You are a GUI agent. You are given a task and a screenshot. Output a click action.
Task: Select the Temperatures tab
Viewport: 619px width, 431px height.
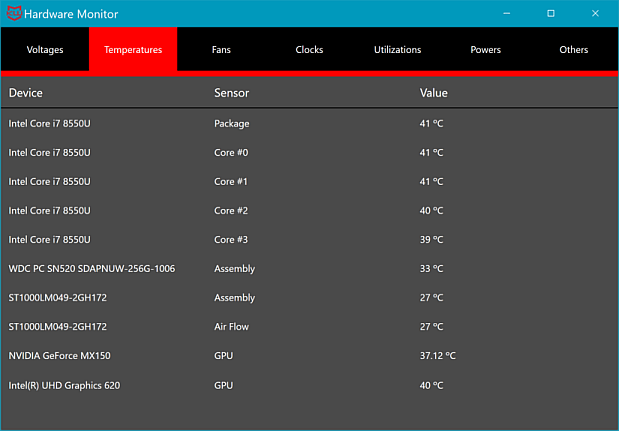[133, 49]
